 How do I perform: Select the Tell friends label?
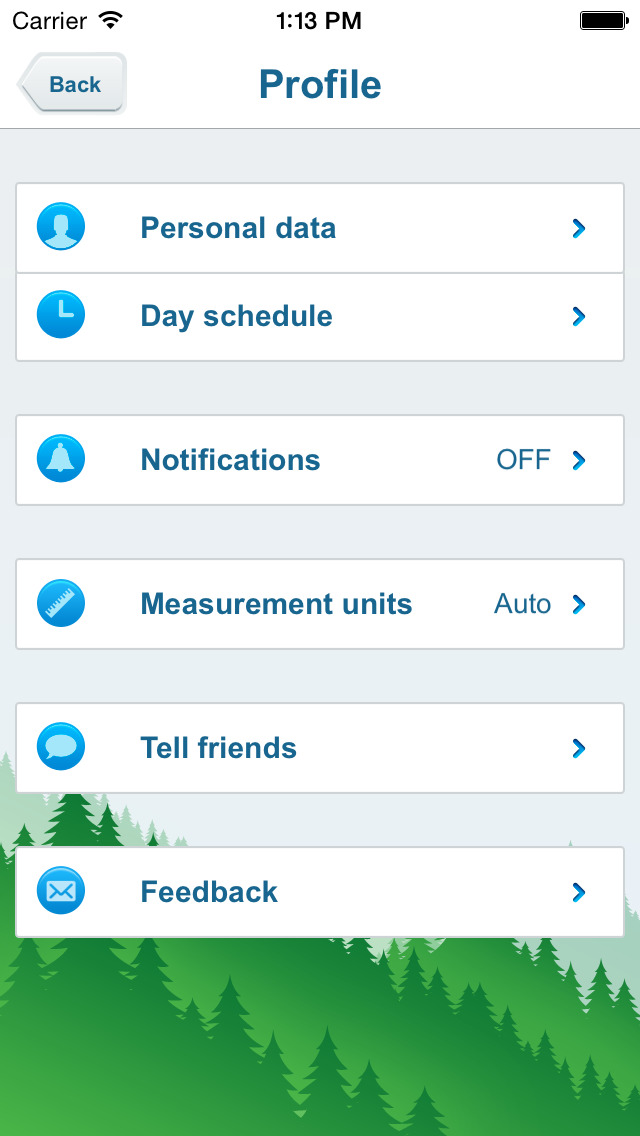(x=218, y=748)
